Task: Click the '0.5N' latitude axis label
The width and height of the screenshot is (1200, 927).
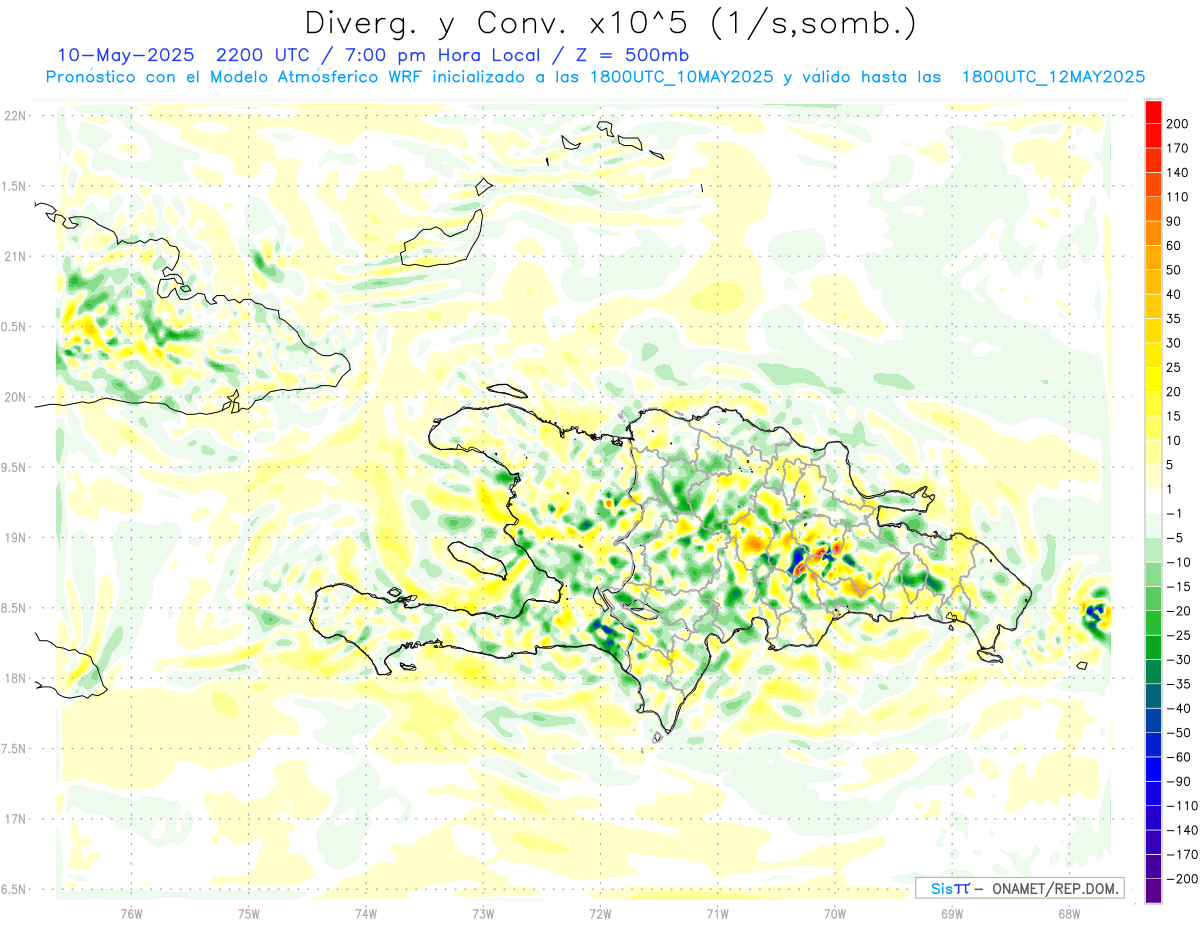Action: pyautogui.click(x=14, y=327)
